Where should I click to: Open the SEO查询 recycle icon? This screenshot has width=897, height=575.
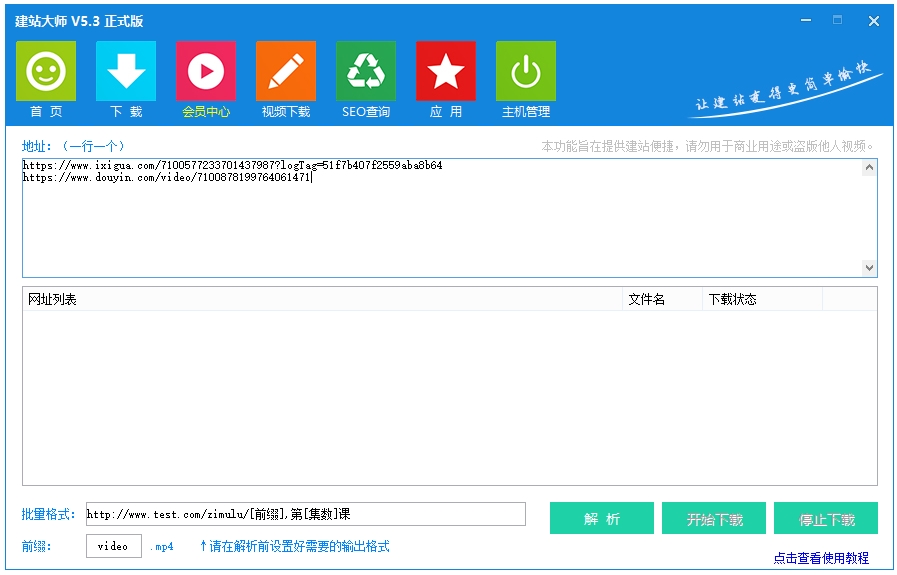366,71
